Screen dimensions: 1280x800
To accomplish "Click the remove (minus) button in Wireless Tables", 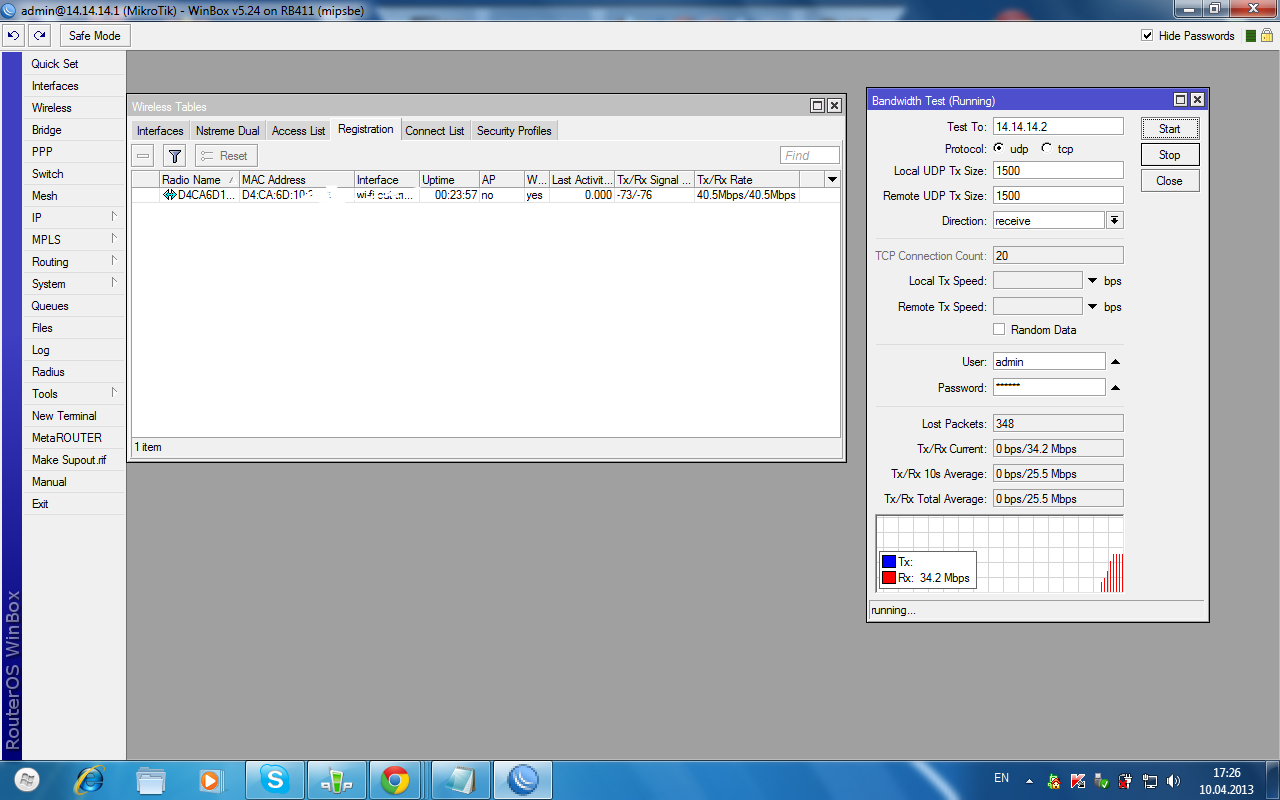I will point(144,156).
